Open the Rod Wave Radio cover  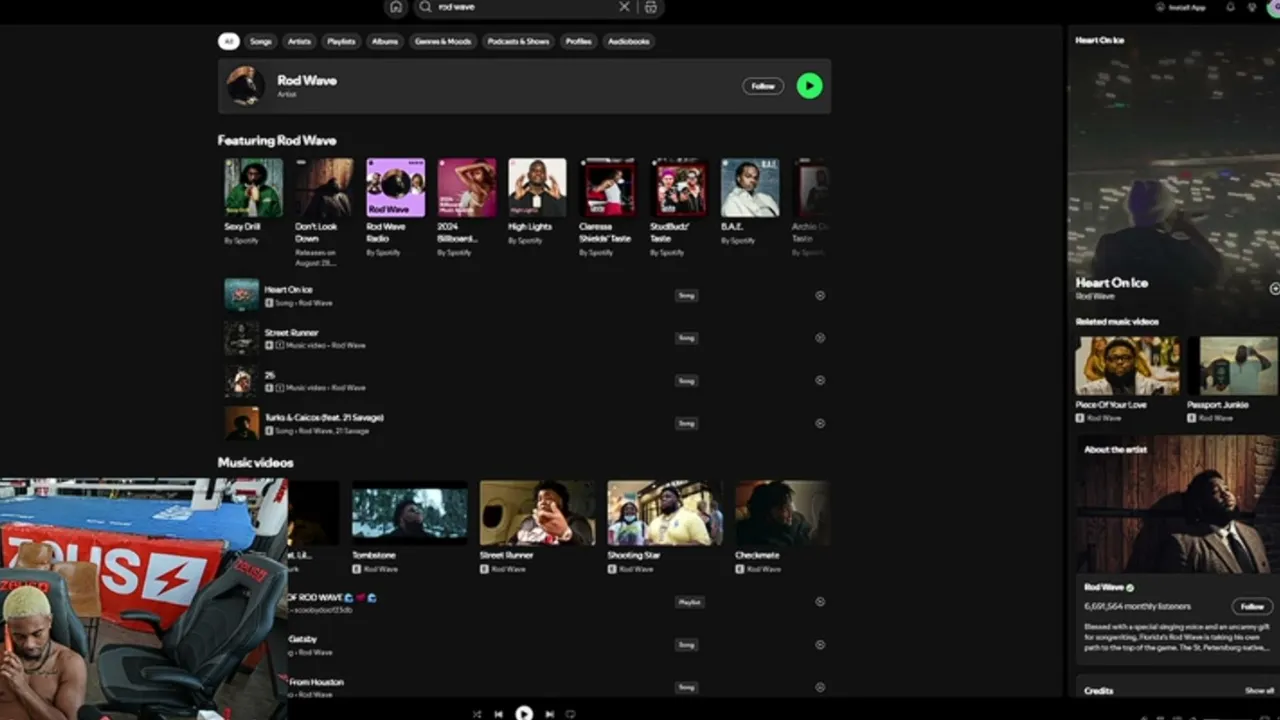pos(396,188)
